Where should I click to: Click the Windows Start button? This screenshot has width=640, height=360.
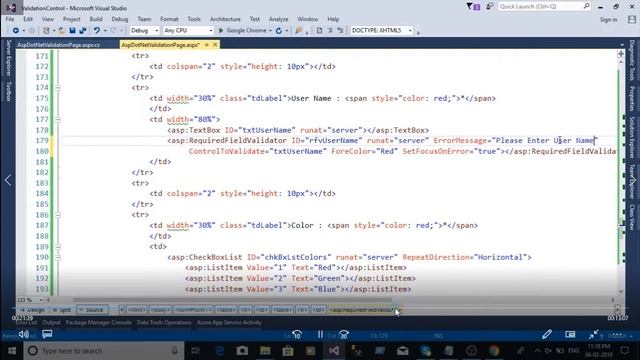(x=12, y=351)
